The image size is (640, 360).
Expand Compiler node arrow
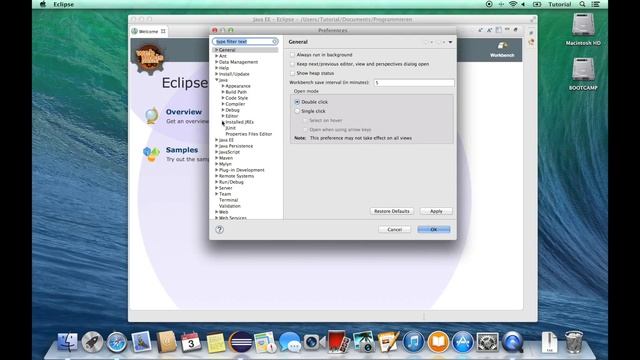223,104
